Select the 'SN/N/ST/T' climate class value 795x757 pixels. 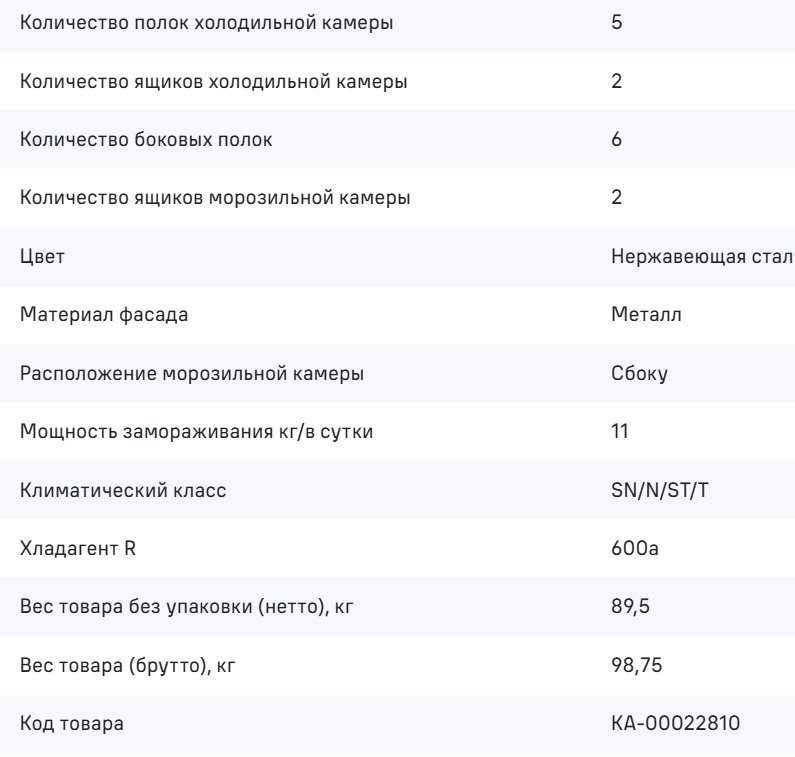659,490
